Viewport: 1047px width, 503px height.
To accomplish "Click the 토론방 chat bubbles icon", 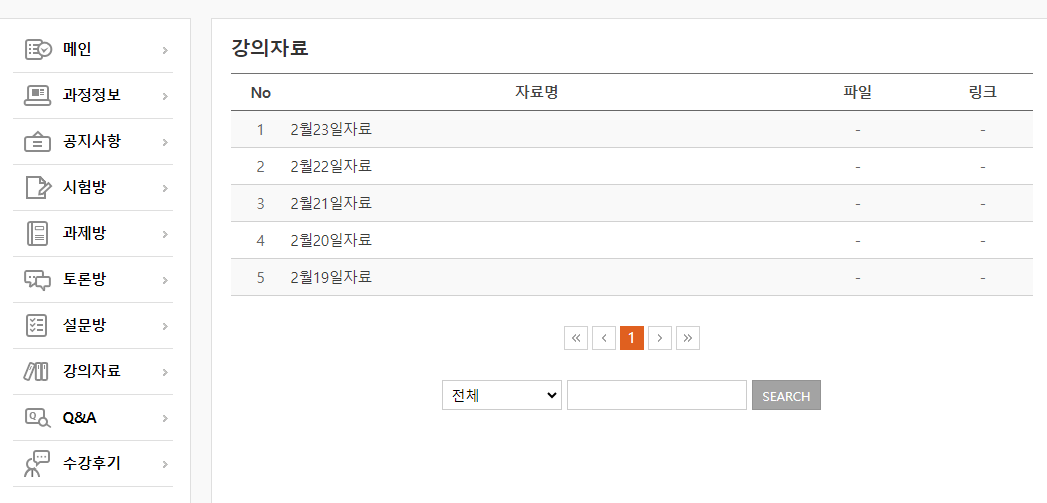I will (x=38, y=279).
